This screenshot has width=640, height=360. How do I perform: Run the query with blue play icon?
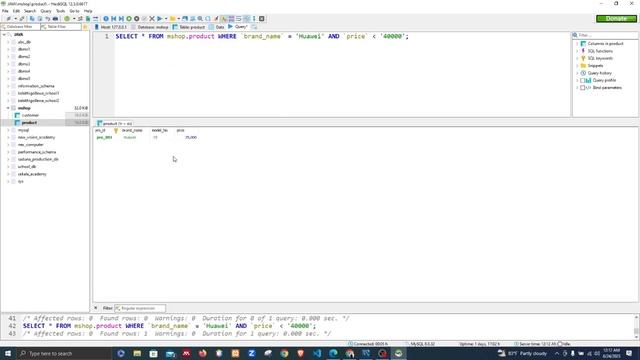point(160,19)
